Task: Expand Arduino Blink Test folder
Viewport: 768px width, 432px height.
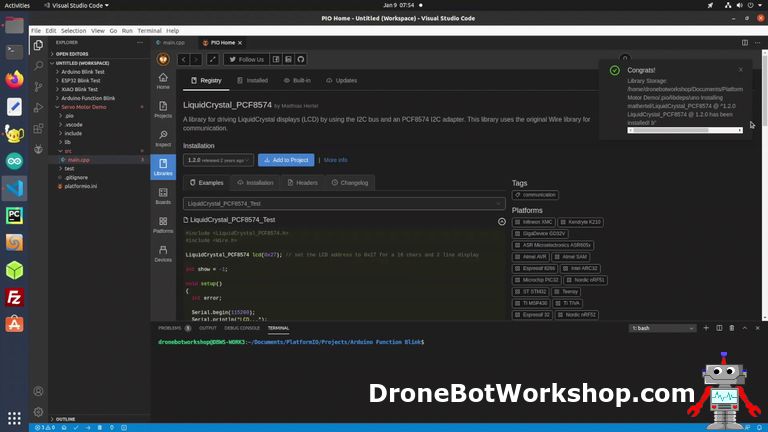Action: tap(83, 72)
